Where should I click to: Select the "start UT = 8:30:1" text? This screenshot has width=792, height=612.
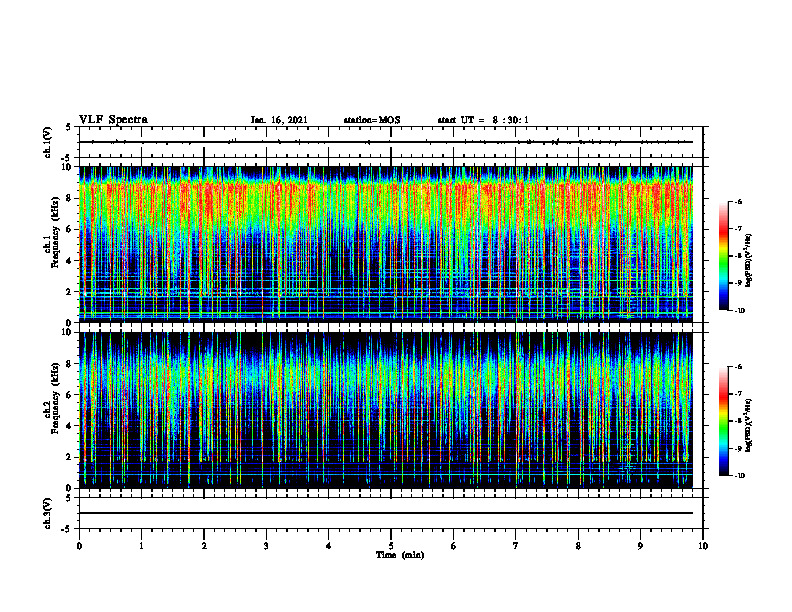[x=483, y=120]
